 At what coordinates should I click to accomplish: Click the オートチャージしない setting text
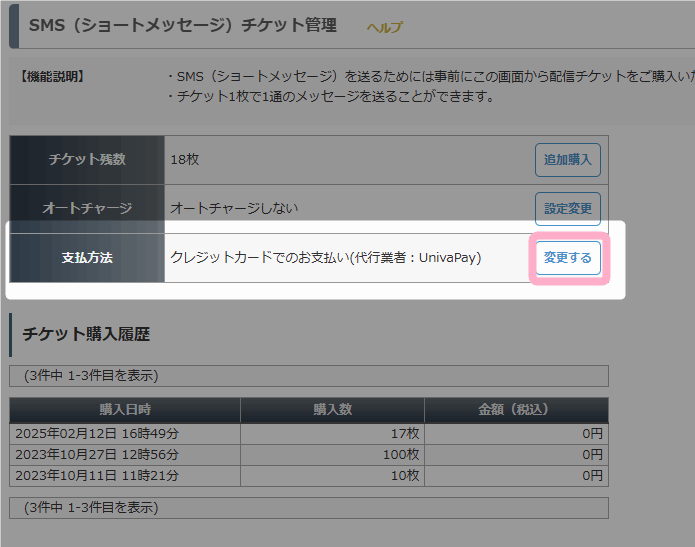point(234,208)
